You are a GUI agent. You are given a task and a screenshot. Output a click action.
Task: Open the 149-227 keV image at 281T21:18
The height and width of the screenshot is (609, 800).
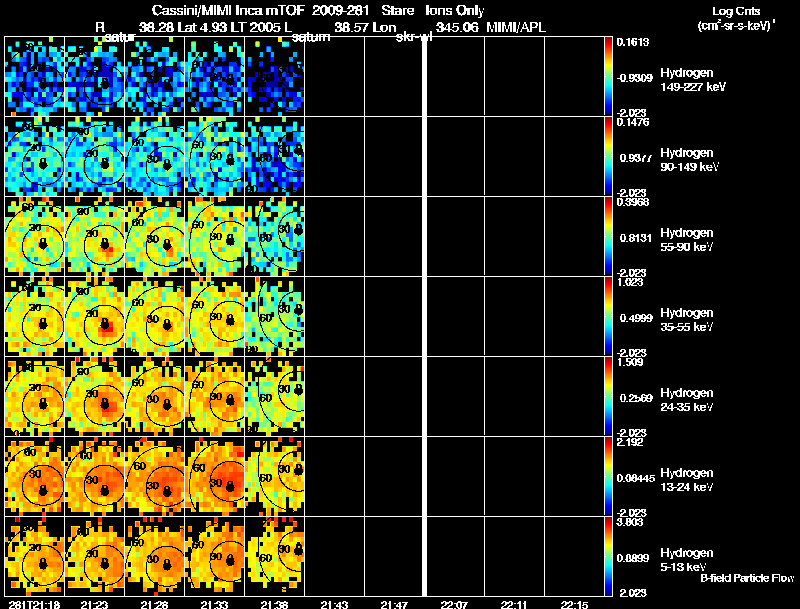(x=34, y=77)
